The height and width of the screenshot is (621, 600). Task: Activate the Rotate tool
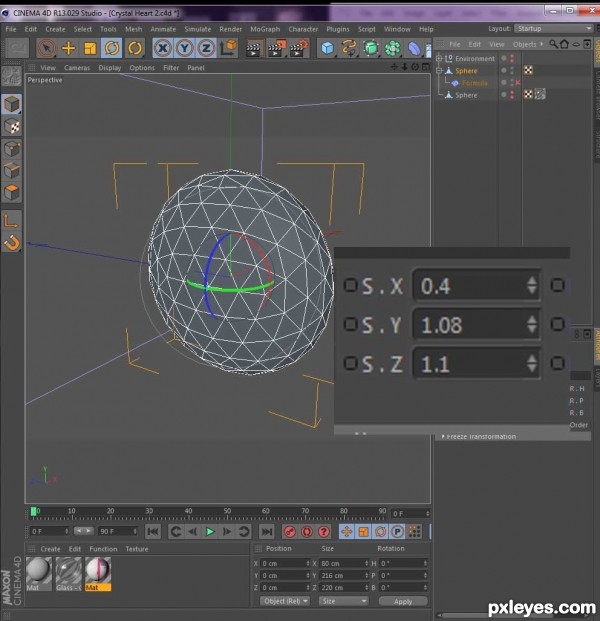[112, 48]
